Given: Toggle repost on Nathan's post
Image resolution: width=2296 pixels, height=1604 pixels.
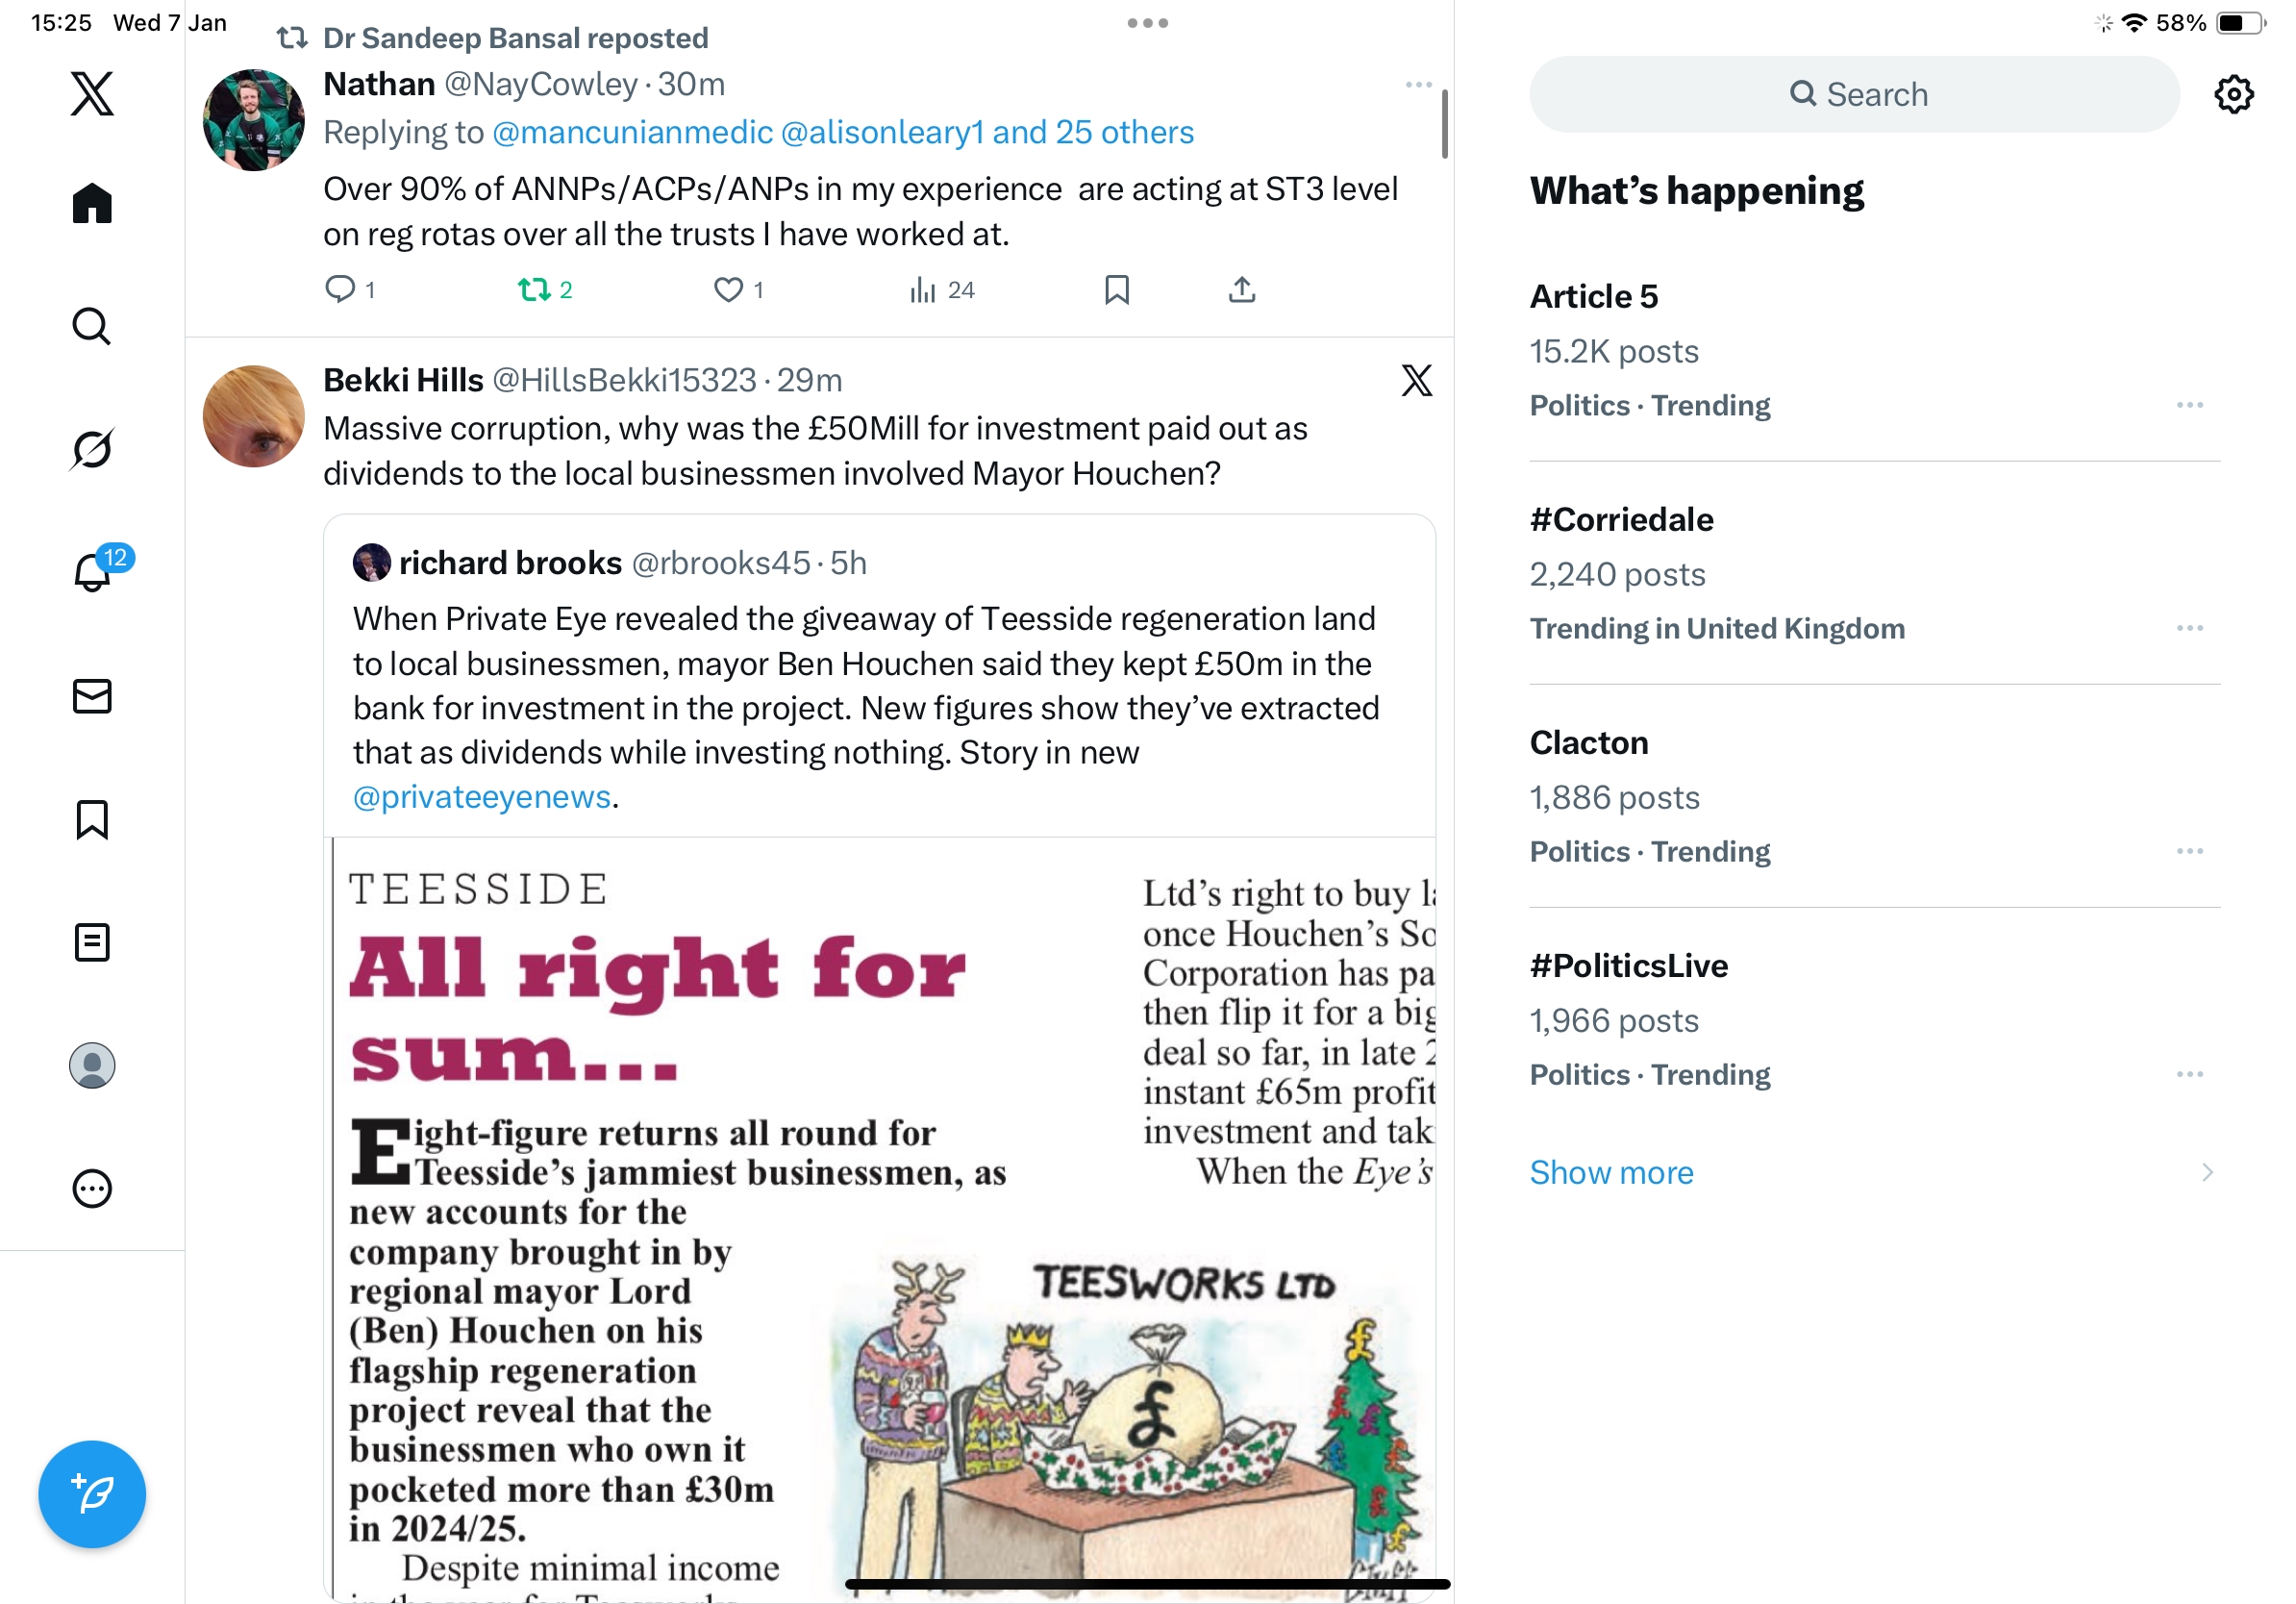Looking at the screenshot, I should pyautogui.click(x=545, y=290).
